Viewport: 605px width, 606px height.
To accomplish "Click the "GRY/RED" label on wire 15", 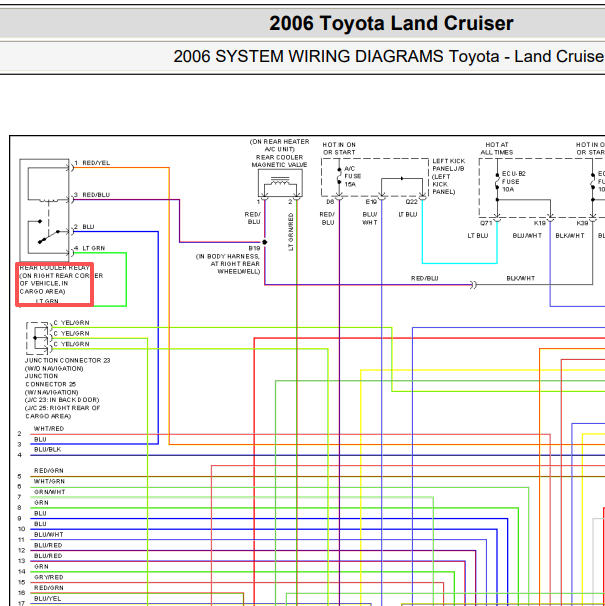I will [x=49, y=577].
